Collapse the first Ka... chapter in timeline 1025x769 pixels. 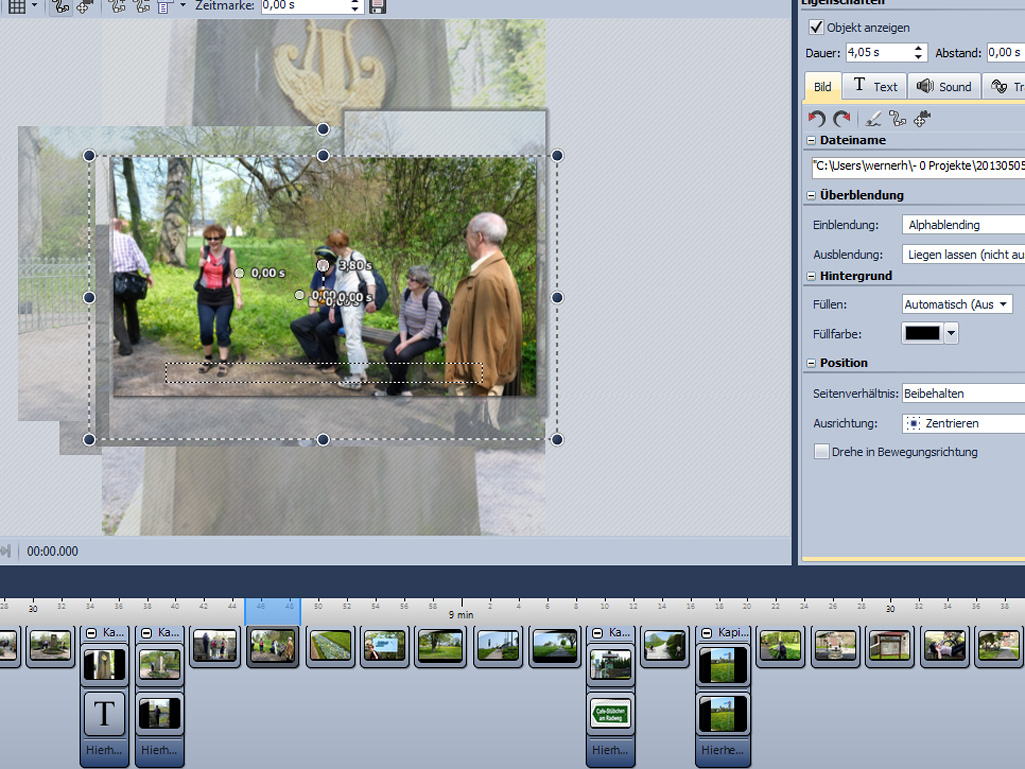(x=92, y=633)
